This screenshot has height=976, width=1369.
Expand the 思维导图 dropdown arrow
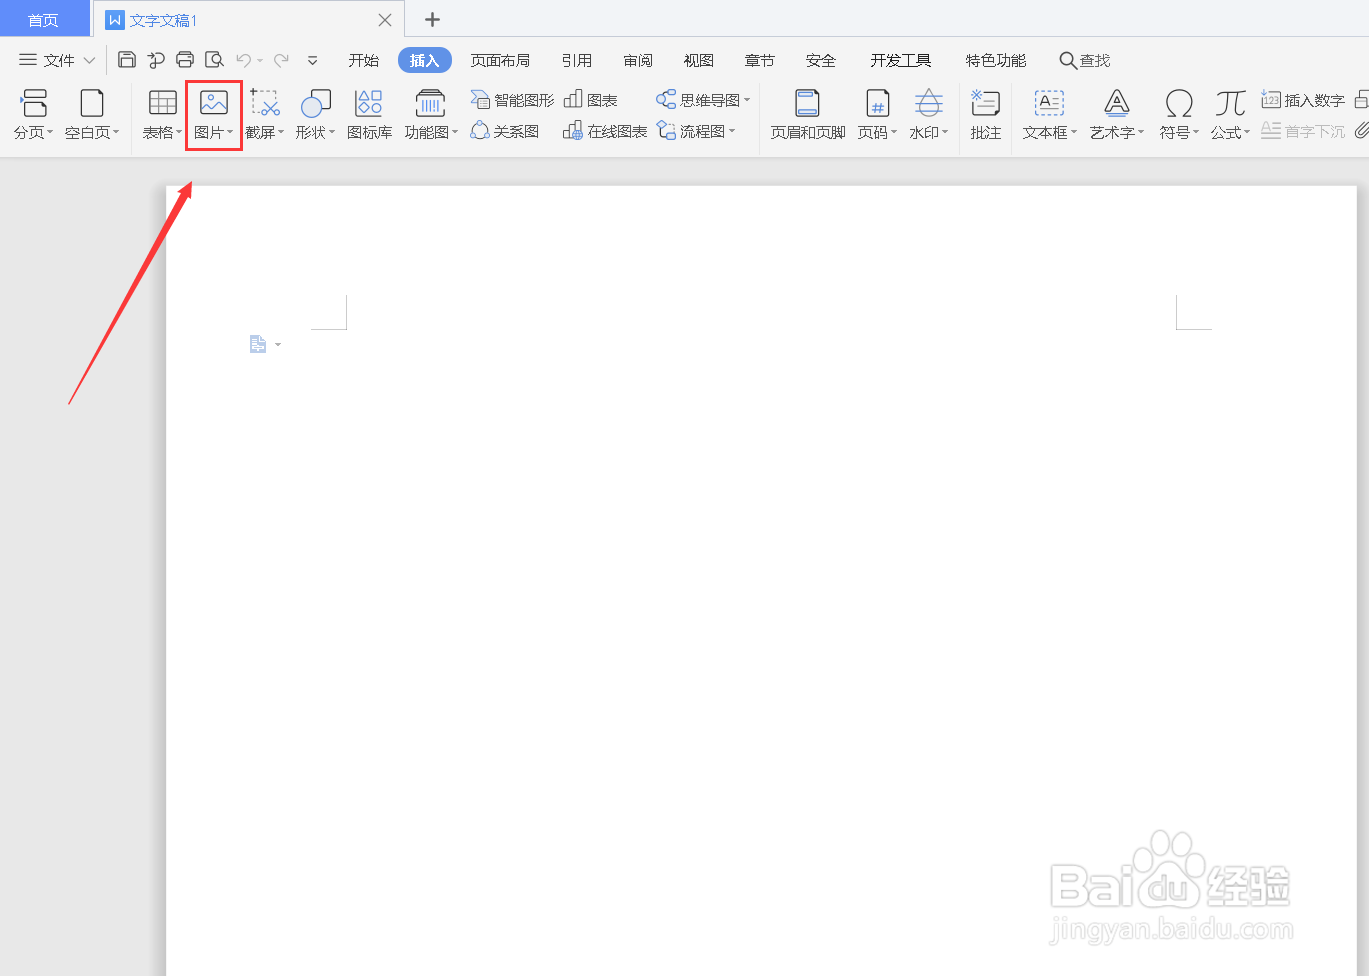[747, 100]
